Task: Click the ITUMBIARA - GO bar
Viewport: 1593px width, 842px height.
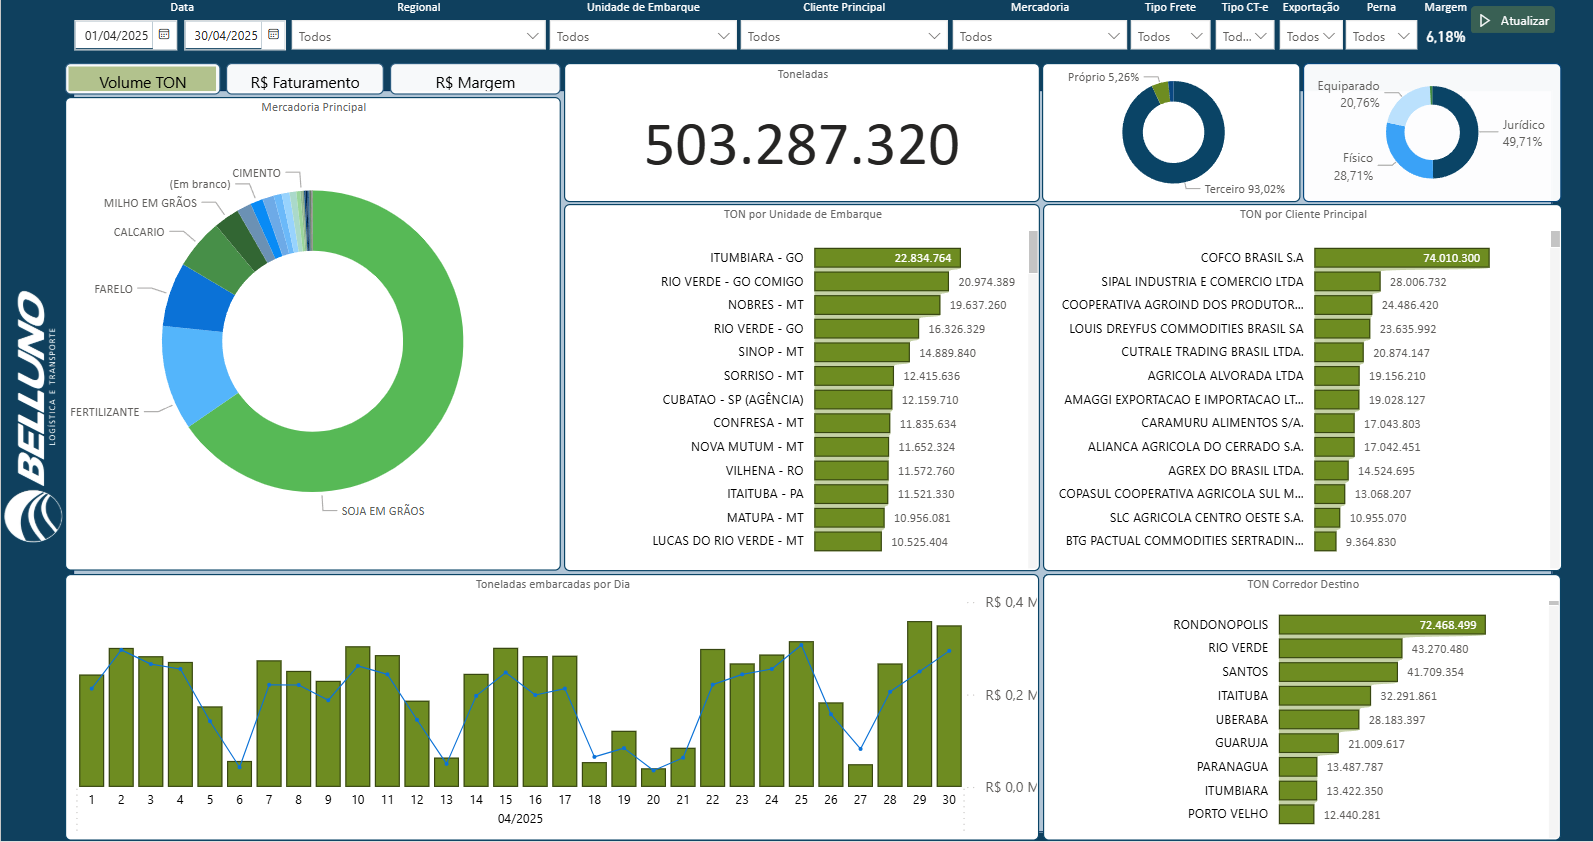Action: [887, 258]
